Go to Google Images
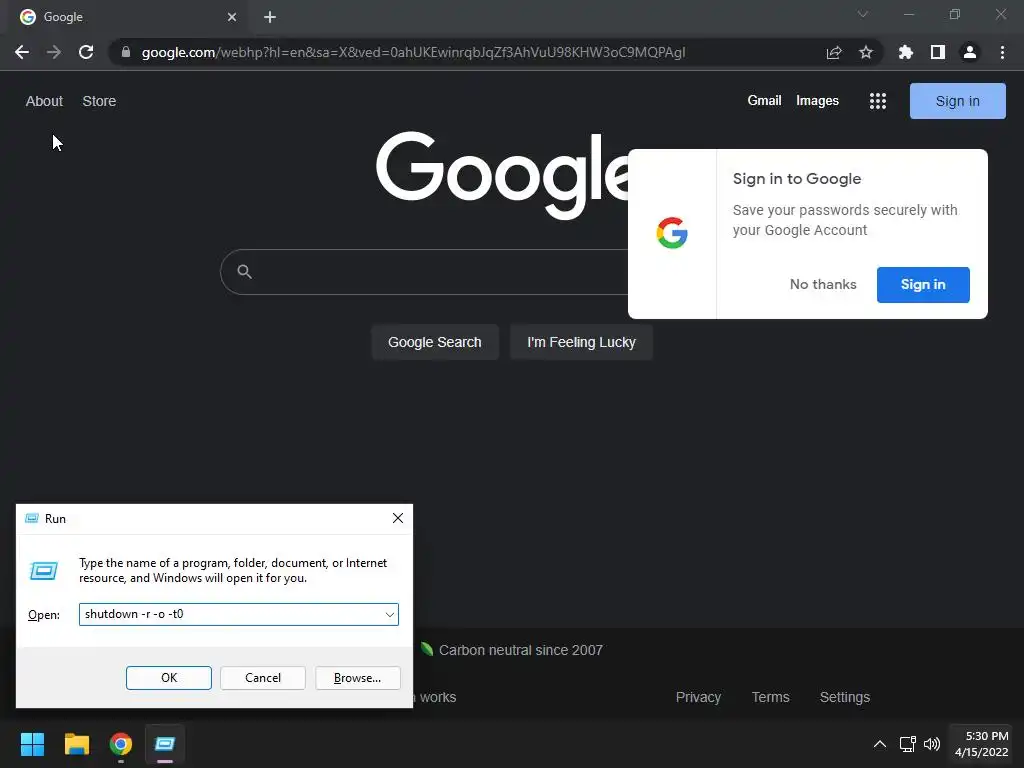 pos(817,101)
